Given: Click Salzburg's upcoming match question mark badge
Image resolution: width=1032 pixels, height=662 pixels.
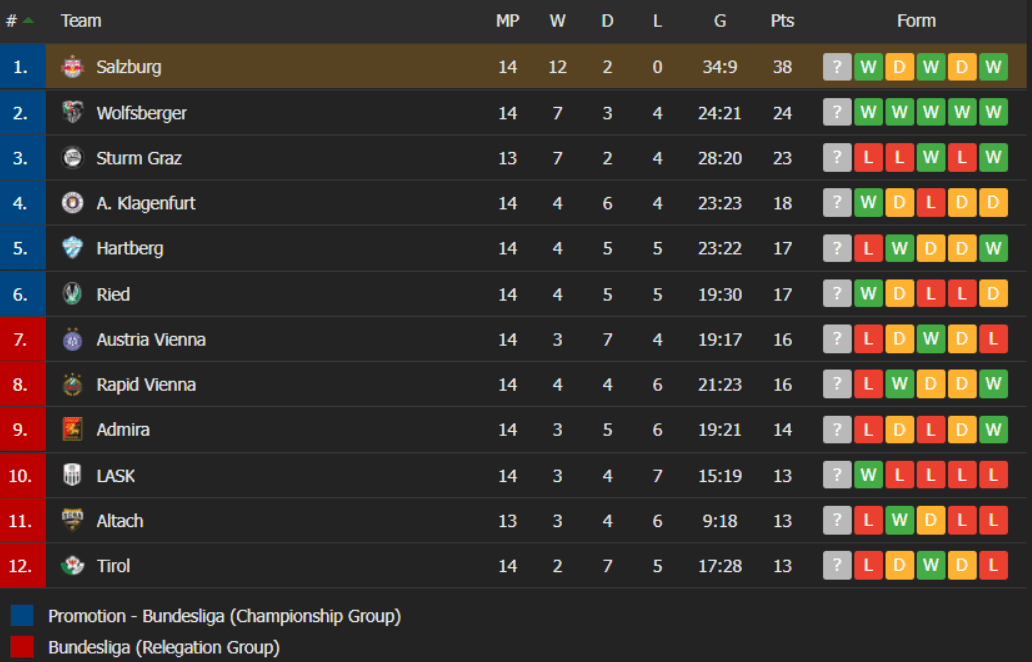Looking at the screenshot, I should click(837, 67).
